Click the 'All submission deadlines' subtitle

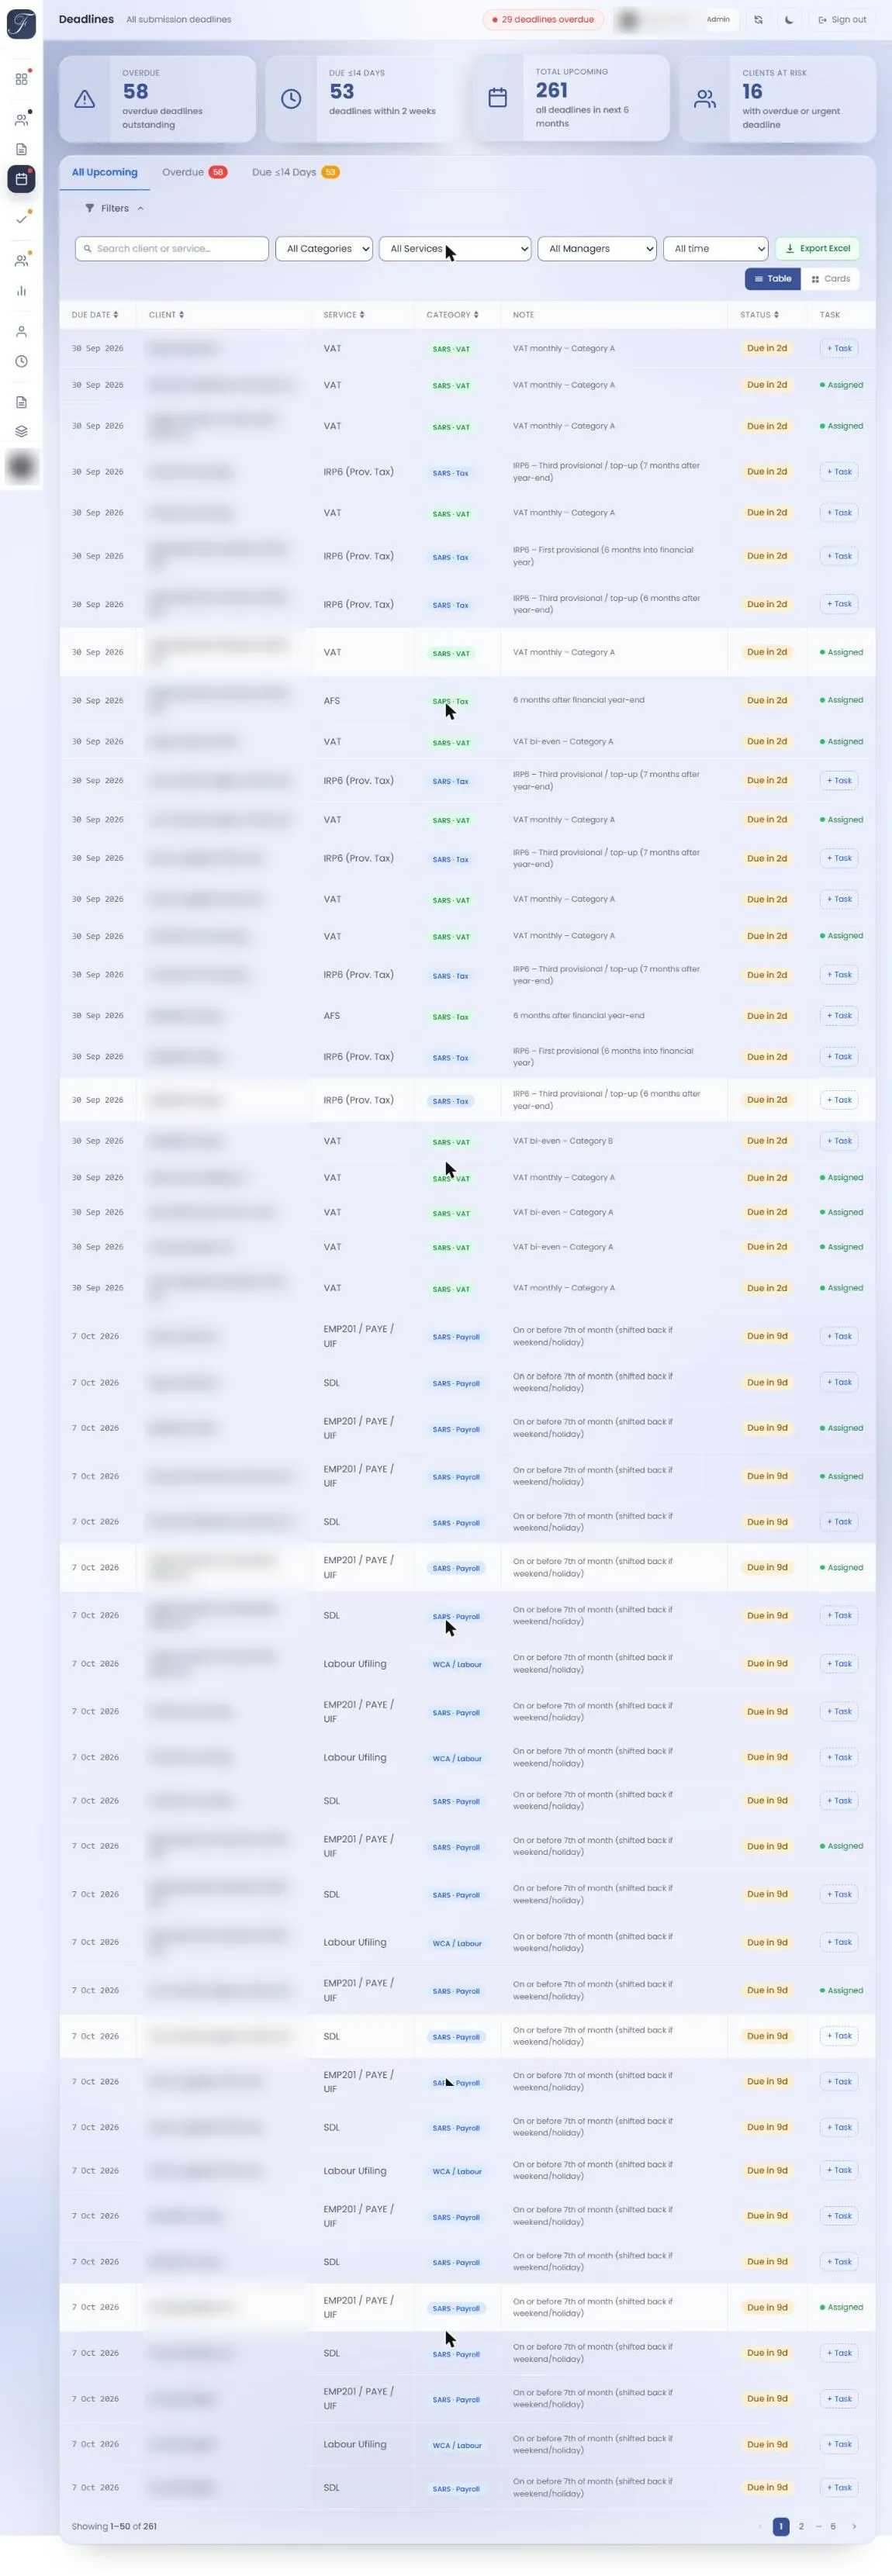click(178, 19)
